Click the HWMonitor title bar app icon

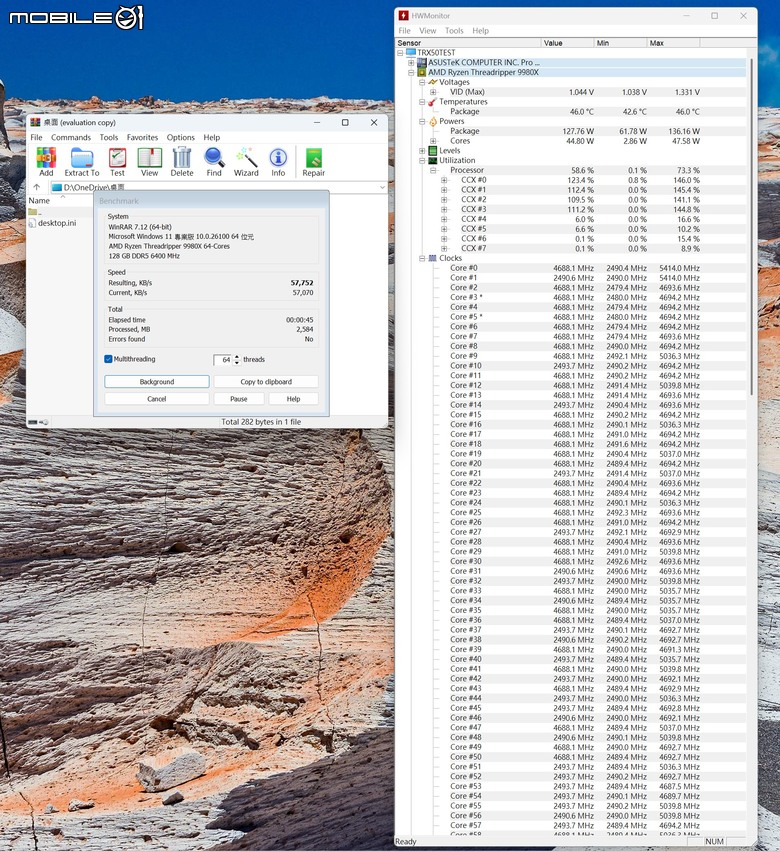click(x=403, y=15)
